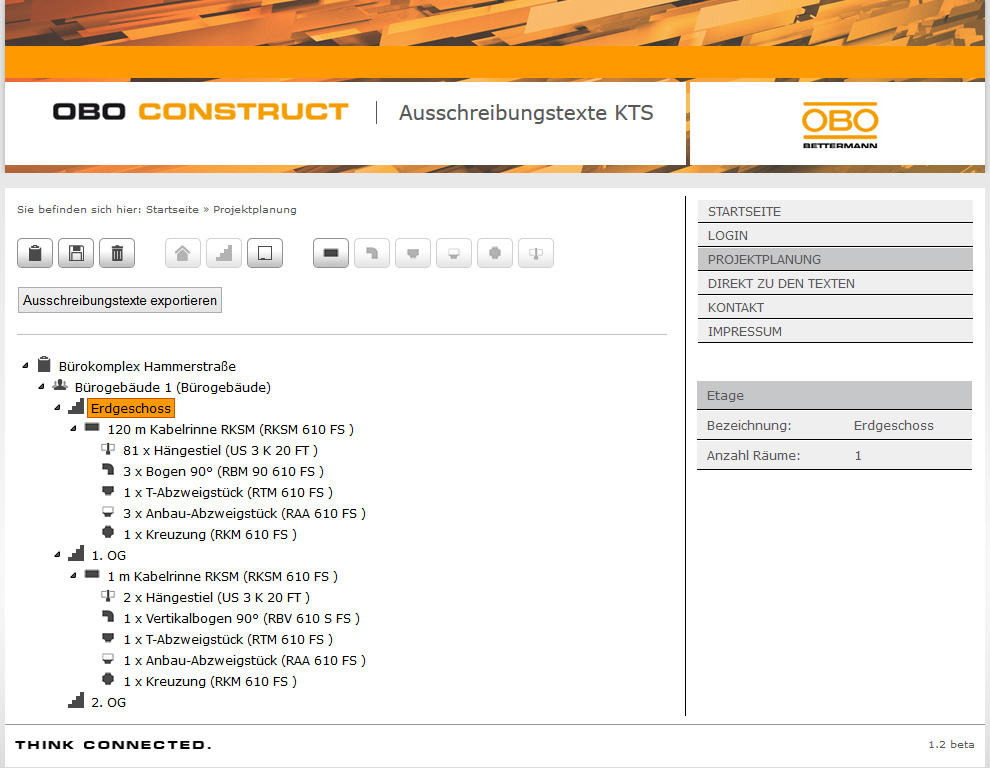The height and width of the screenshot is (768, 990).
Task: Select Bürokomplex Hammerstraße label in the tree
Action: click(147, 366)
